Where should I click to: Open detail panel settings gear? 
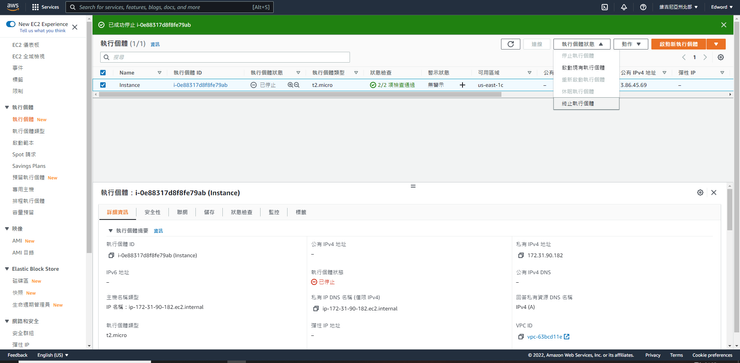tap(700, 193)
